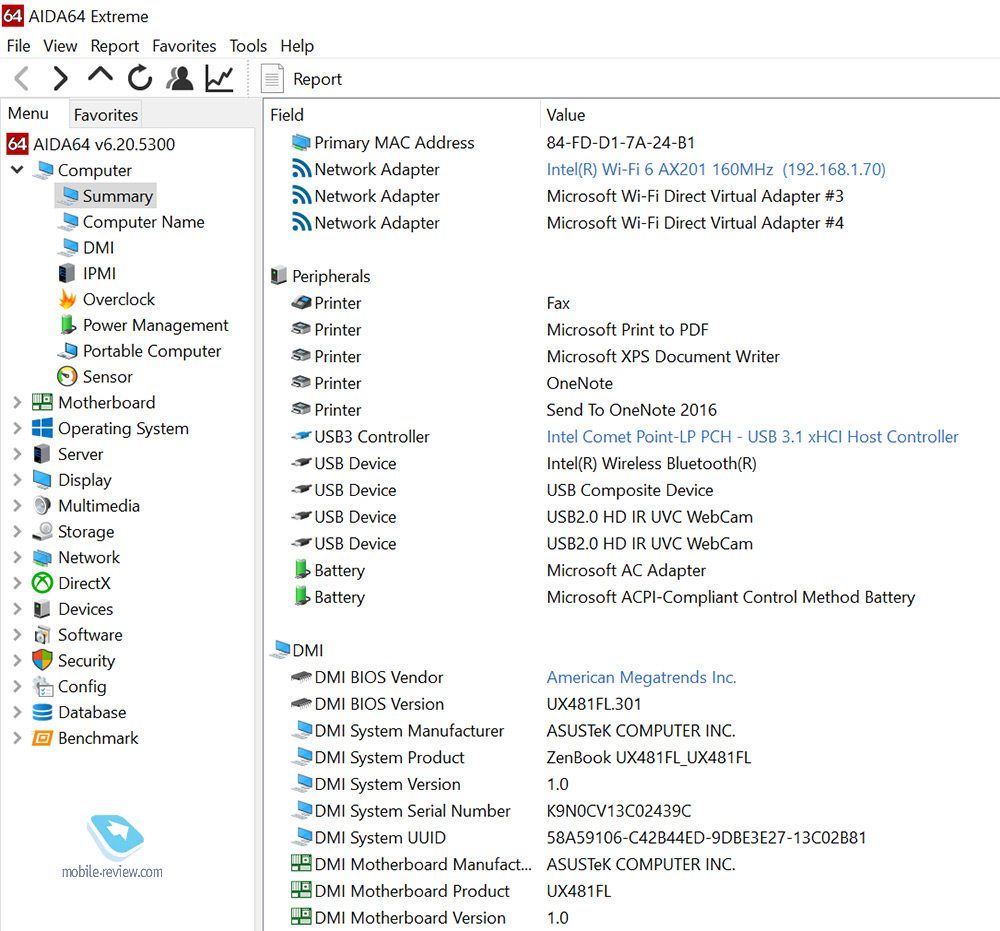Viewport: 1000px width, 931px height.
Task: Open the File menu
Action: tap(18, 46)
